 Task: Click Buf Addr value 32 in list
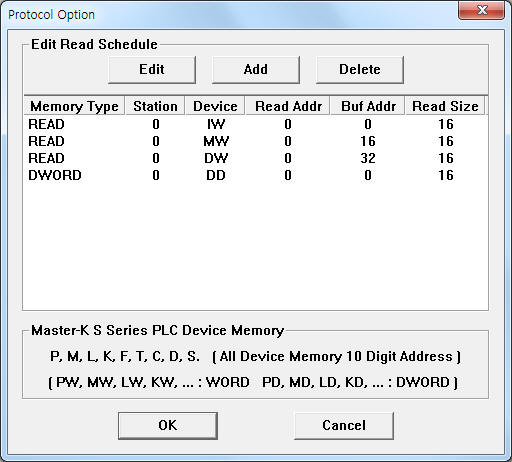click(368, 158)
